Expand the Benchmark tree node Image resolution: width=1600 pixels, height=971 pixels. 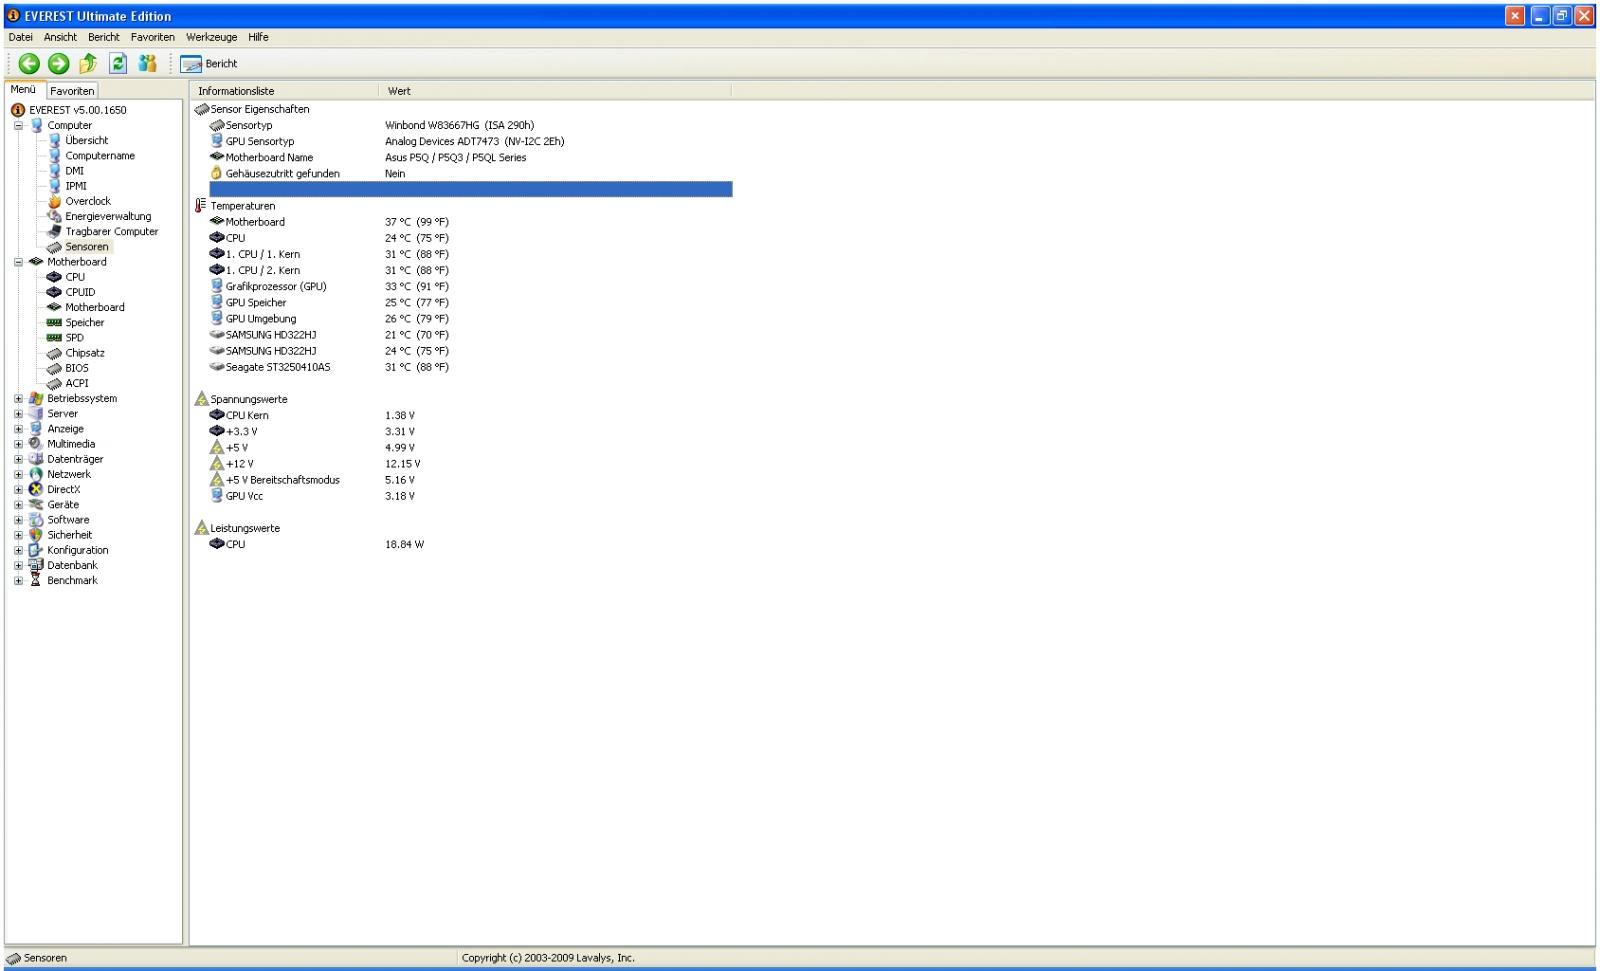(18, 581)
